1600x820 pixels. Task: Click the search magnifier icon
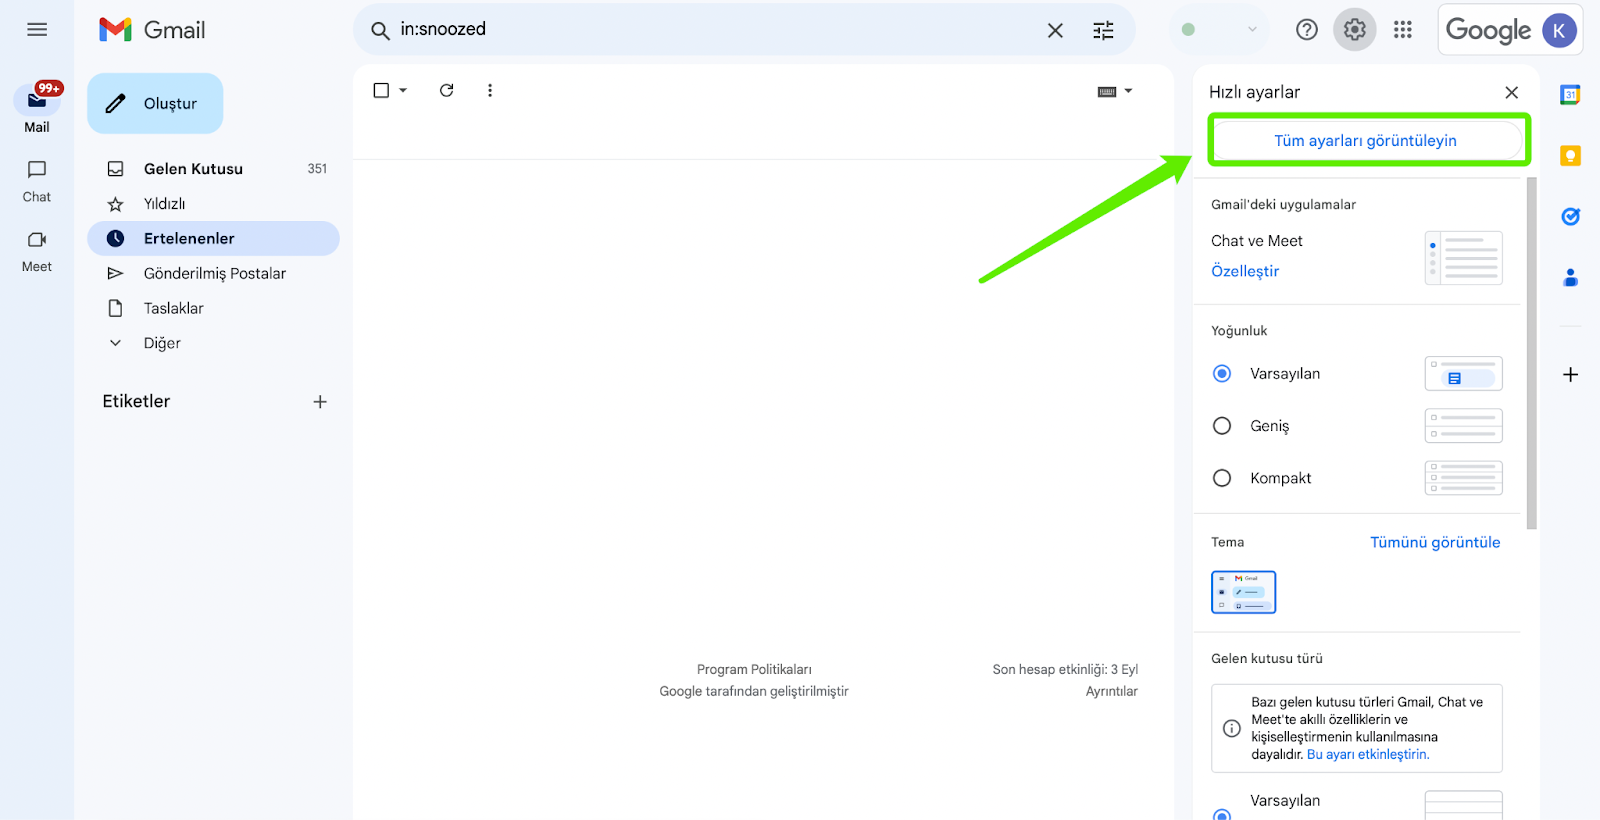(380, 31)
